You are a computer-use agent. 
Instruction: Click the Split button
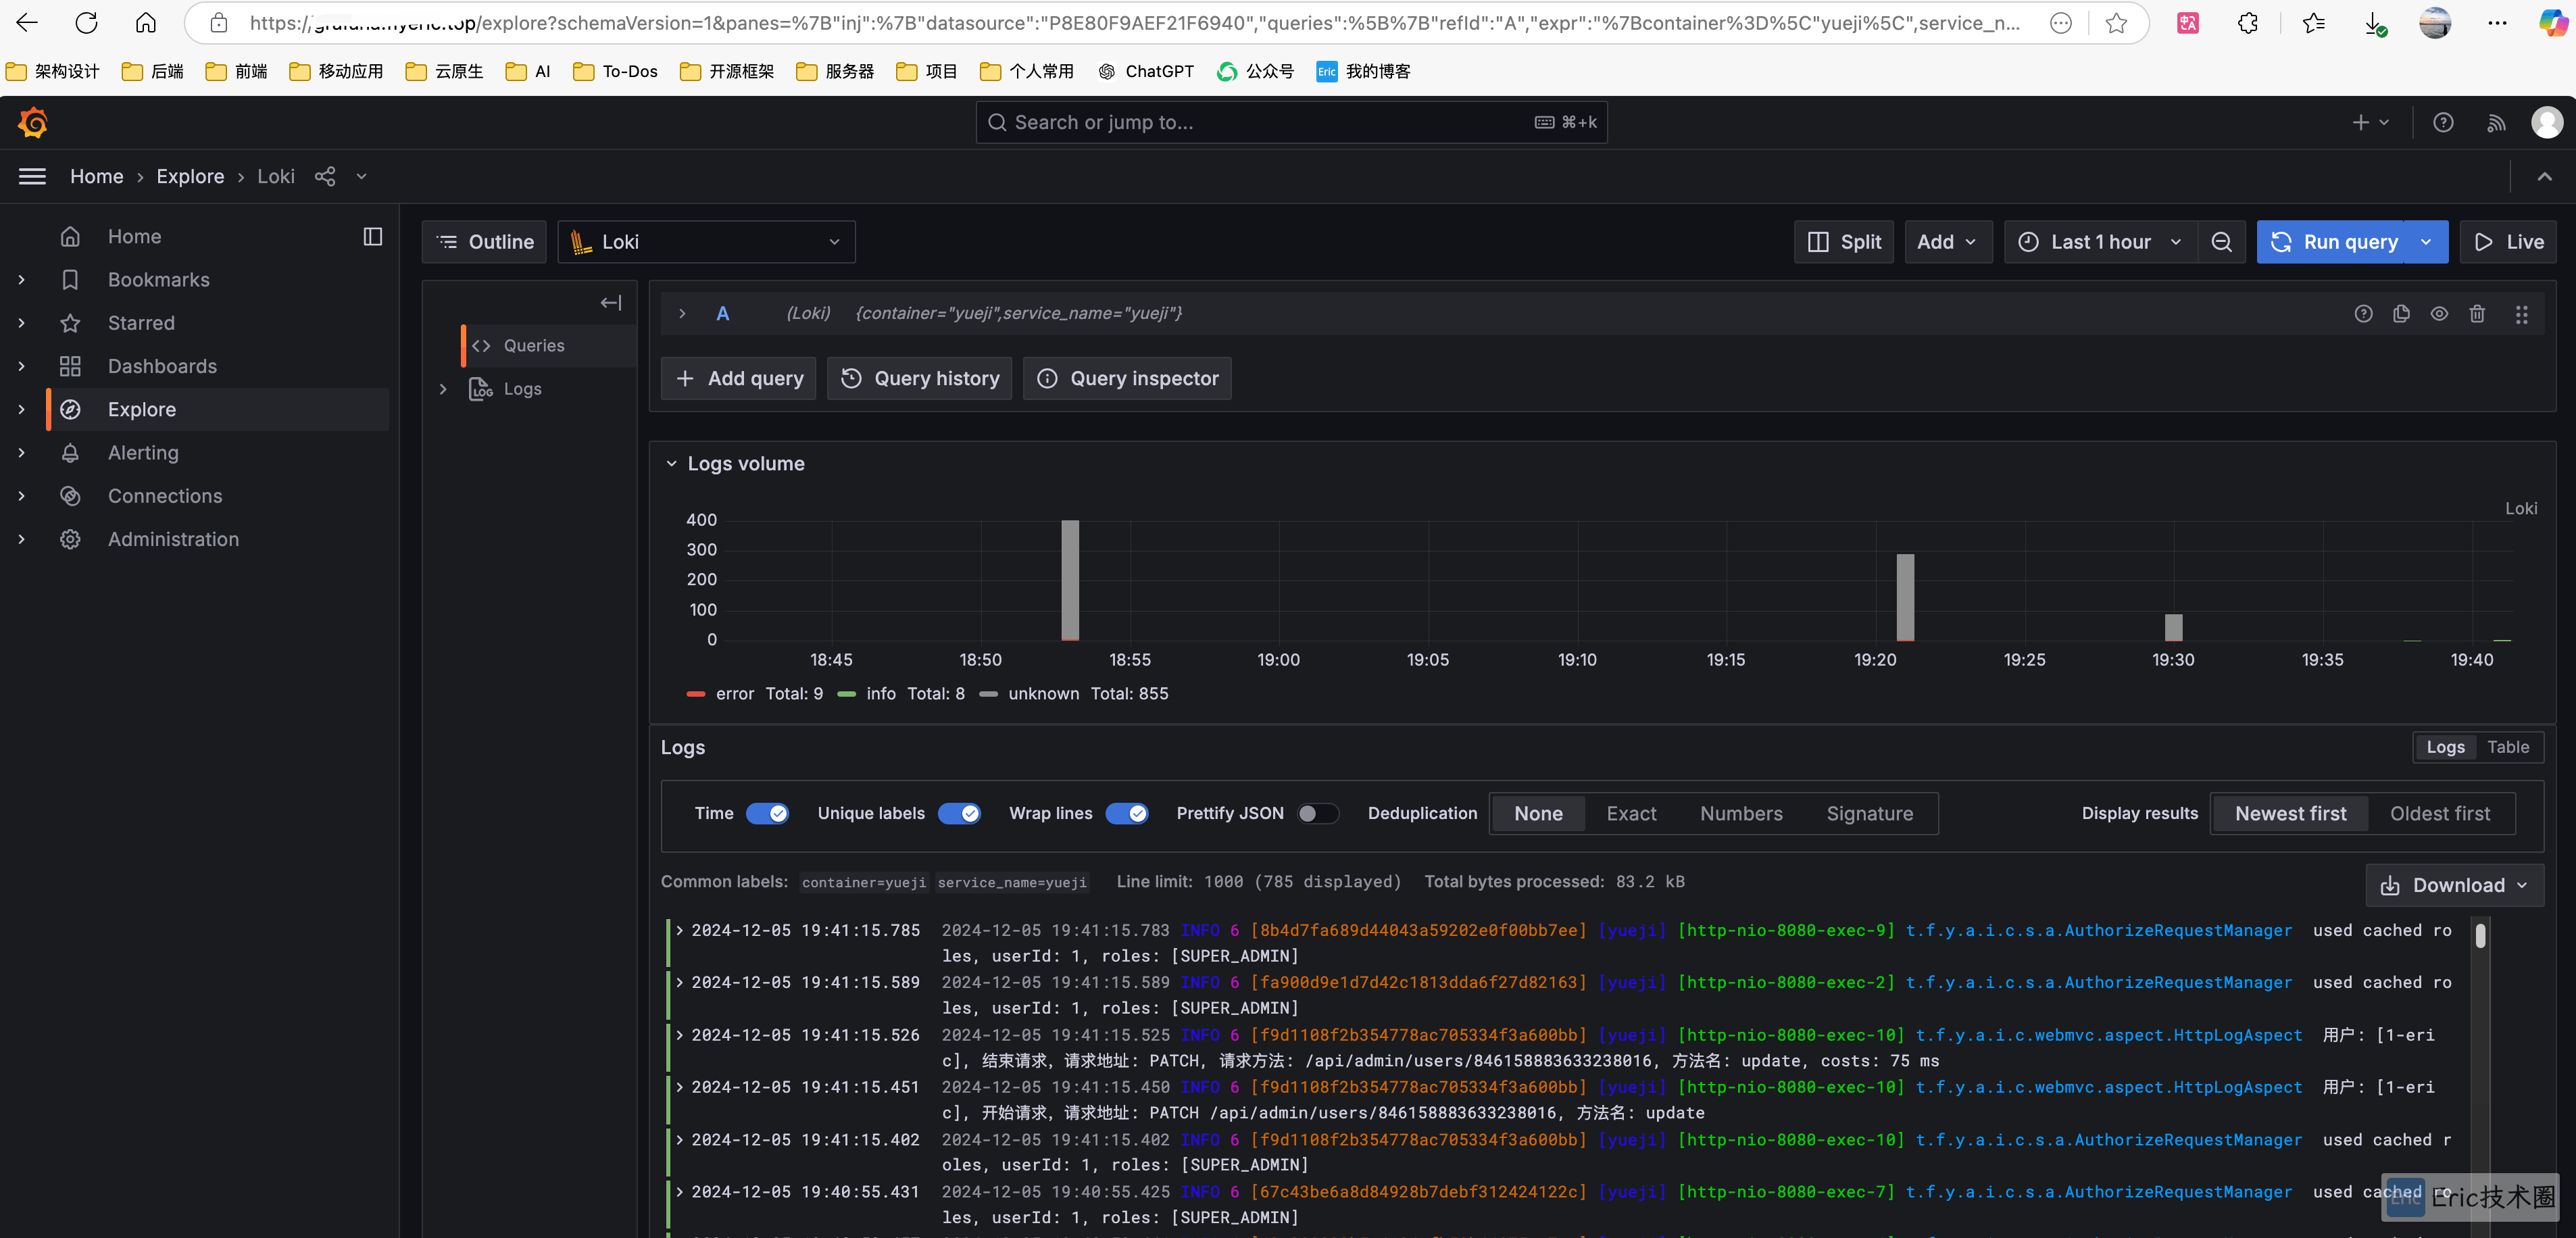tap(1844, 242)
